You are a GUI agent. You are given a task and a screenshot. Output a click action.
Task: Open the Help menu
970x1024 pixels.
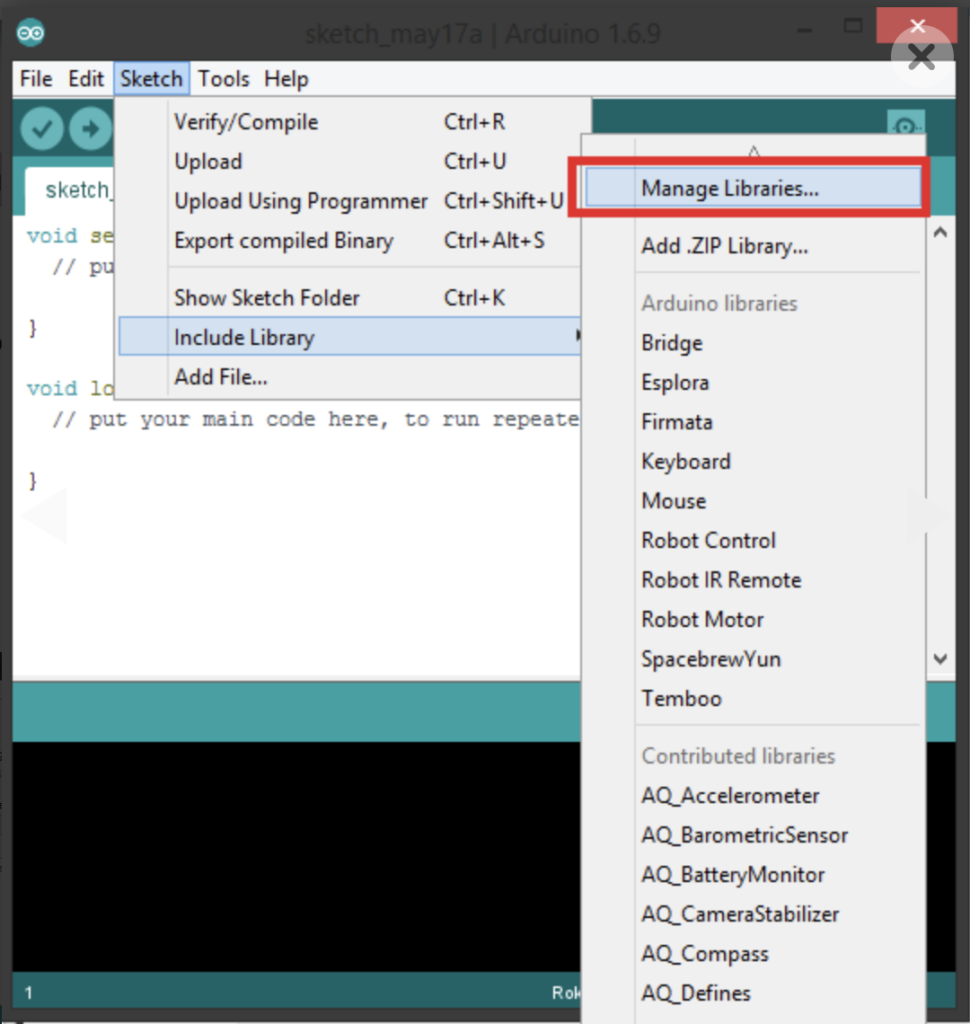click(x=286, y=79)
